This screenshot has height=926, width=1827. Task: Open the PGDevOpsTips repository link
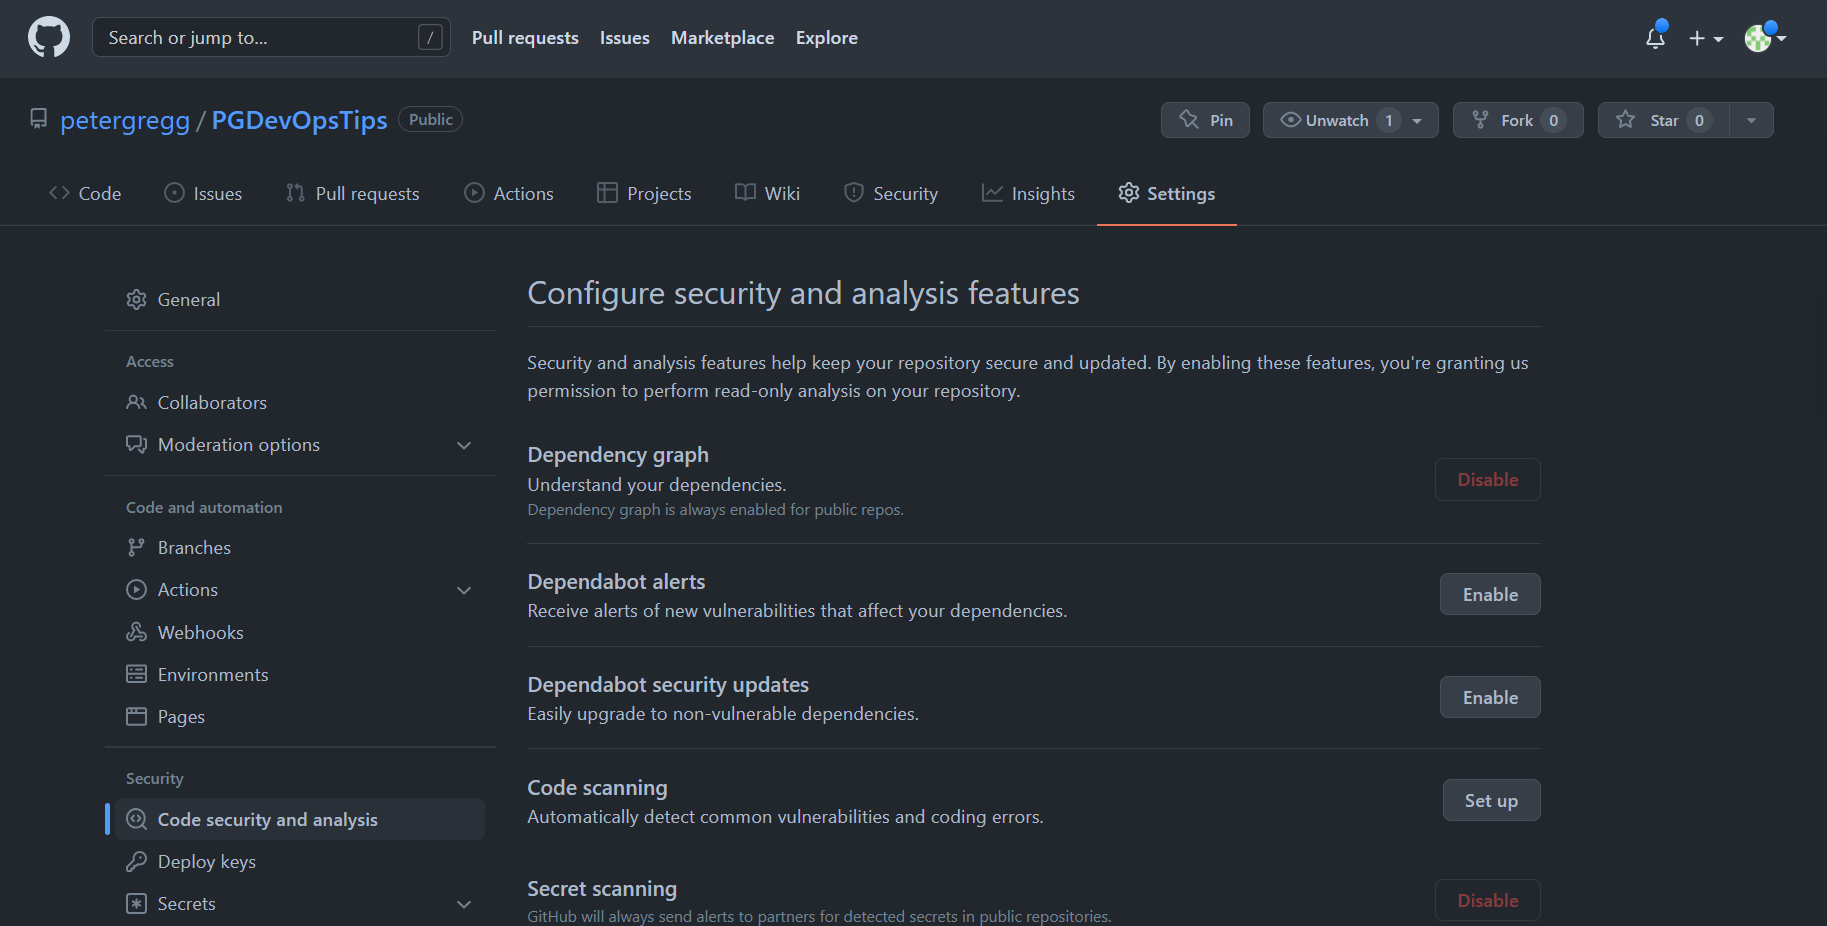pos(299,120)
